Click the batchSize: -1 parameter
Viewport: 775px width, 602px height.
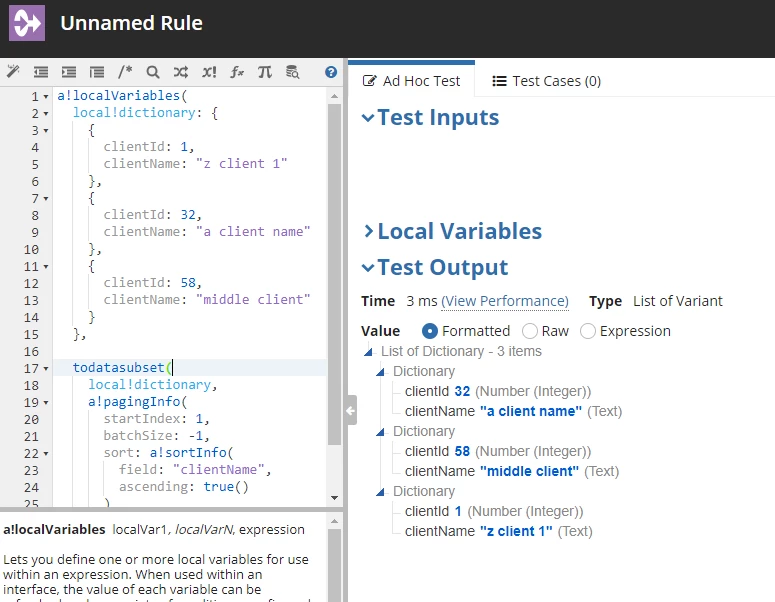tap(157, 435)
